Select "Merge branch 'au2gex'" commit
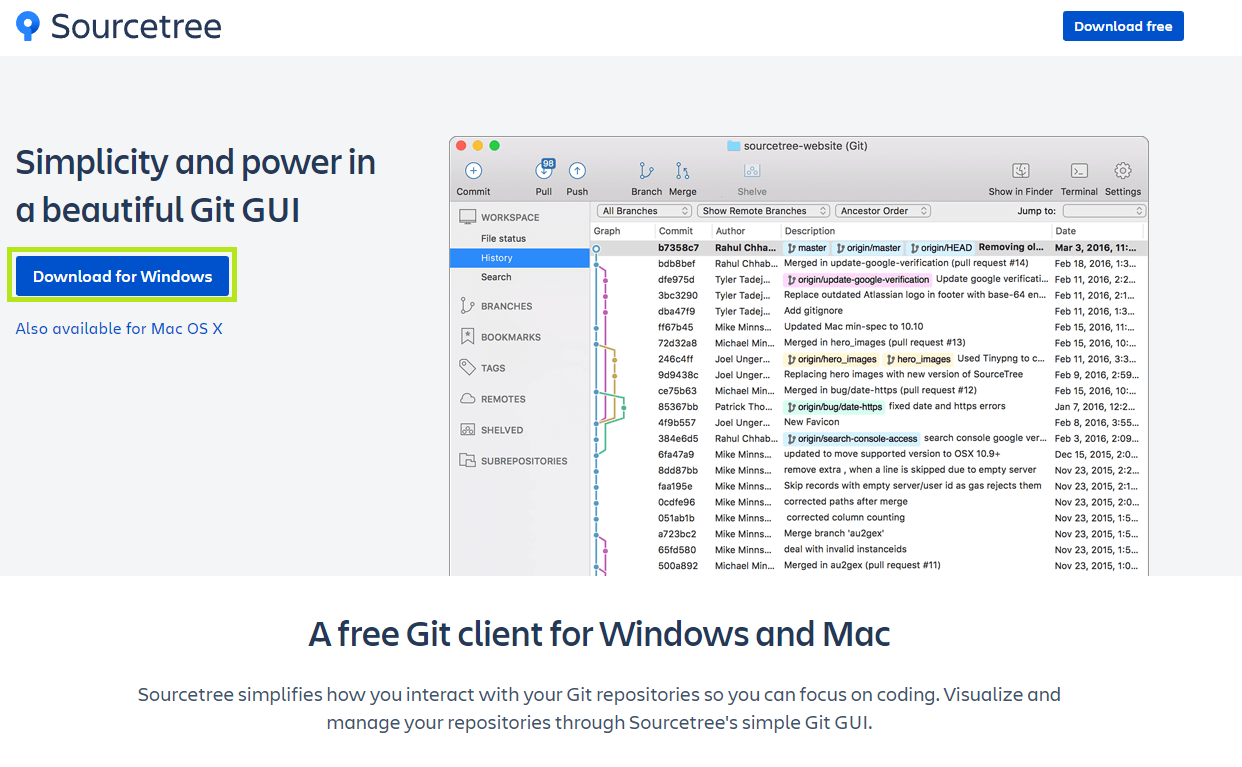This screenshot has height=767, width=1242. pos(834,534)
